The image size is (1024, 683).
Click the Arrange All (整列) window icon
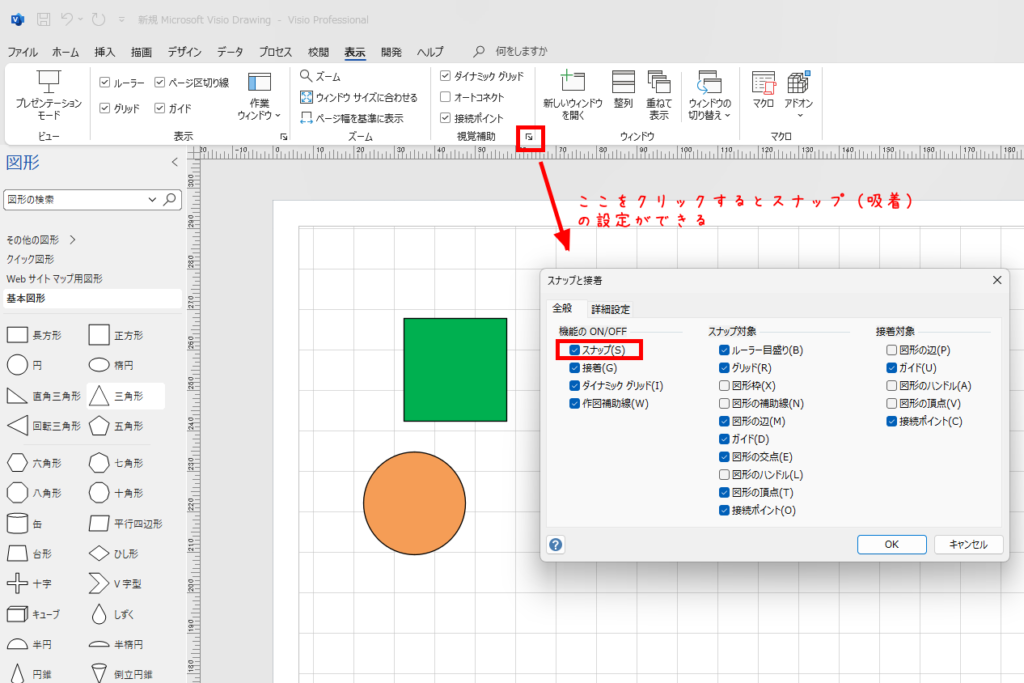click(623, 84)
